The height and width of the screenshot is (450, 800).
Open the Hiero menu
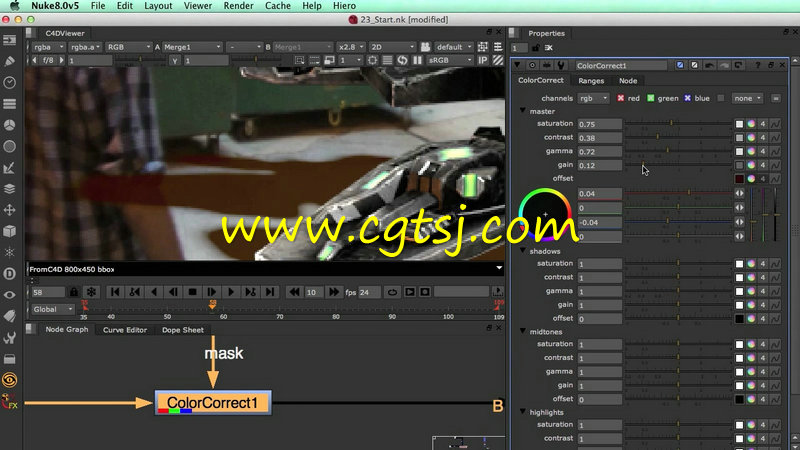click(344, 6)
